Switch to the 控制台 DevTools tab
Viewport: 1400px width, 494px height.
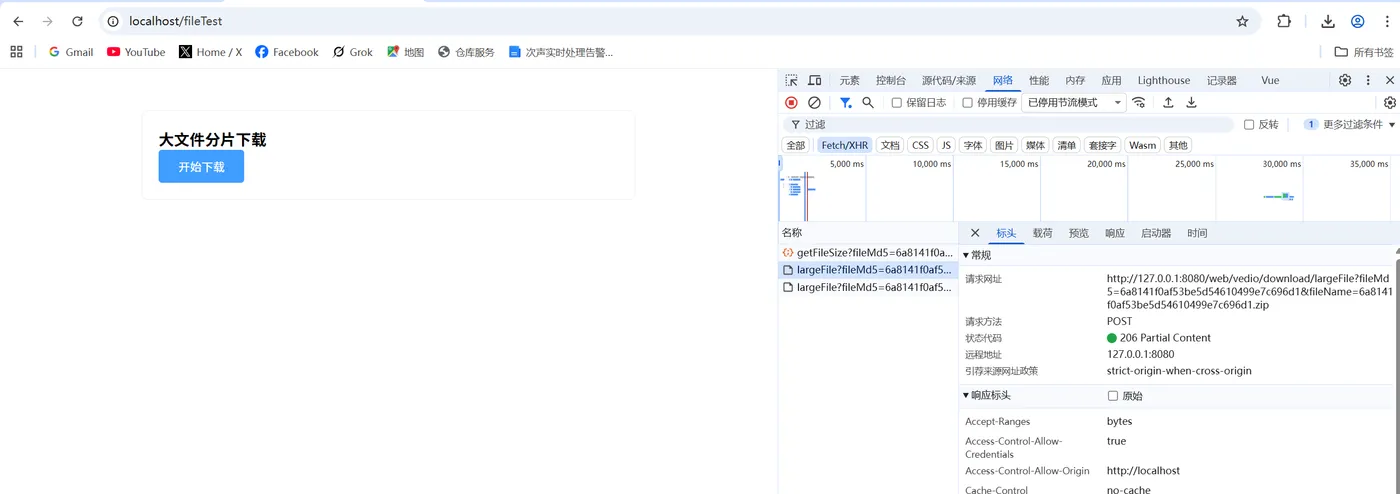(x=891, y=80)
